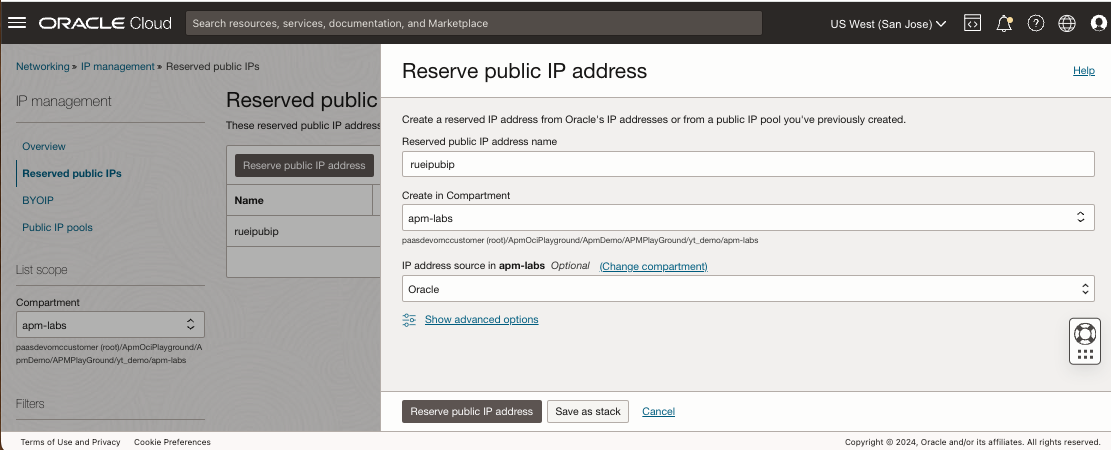Open the notifications bell

pos(1004,23)
